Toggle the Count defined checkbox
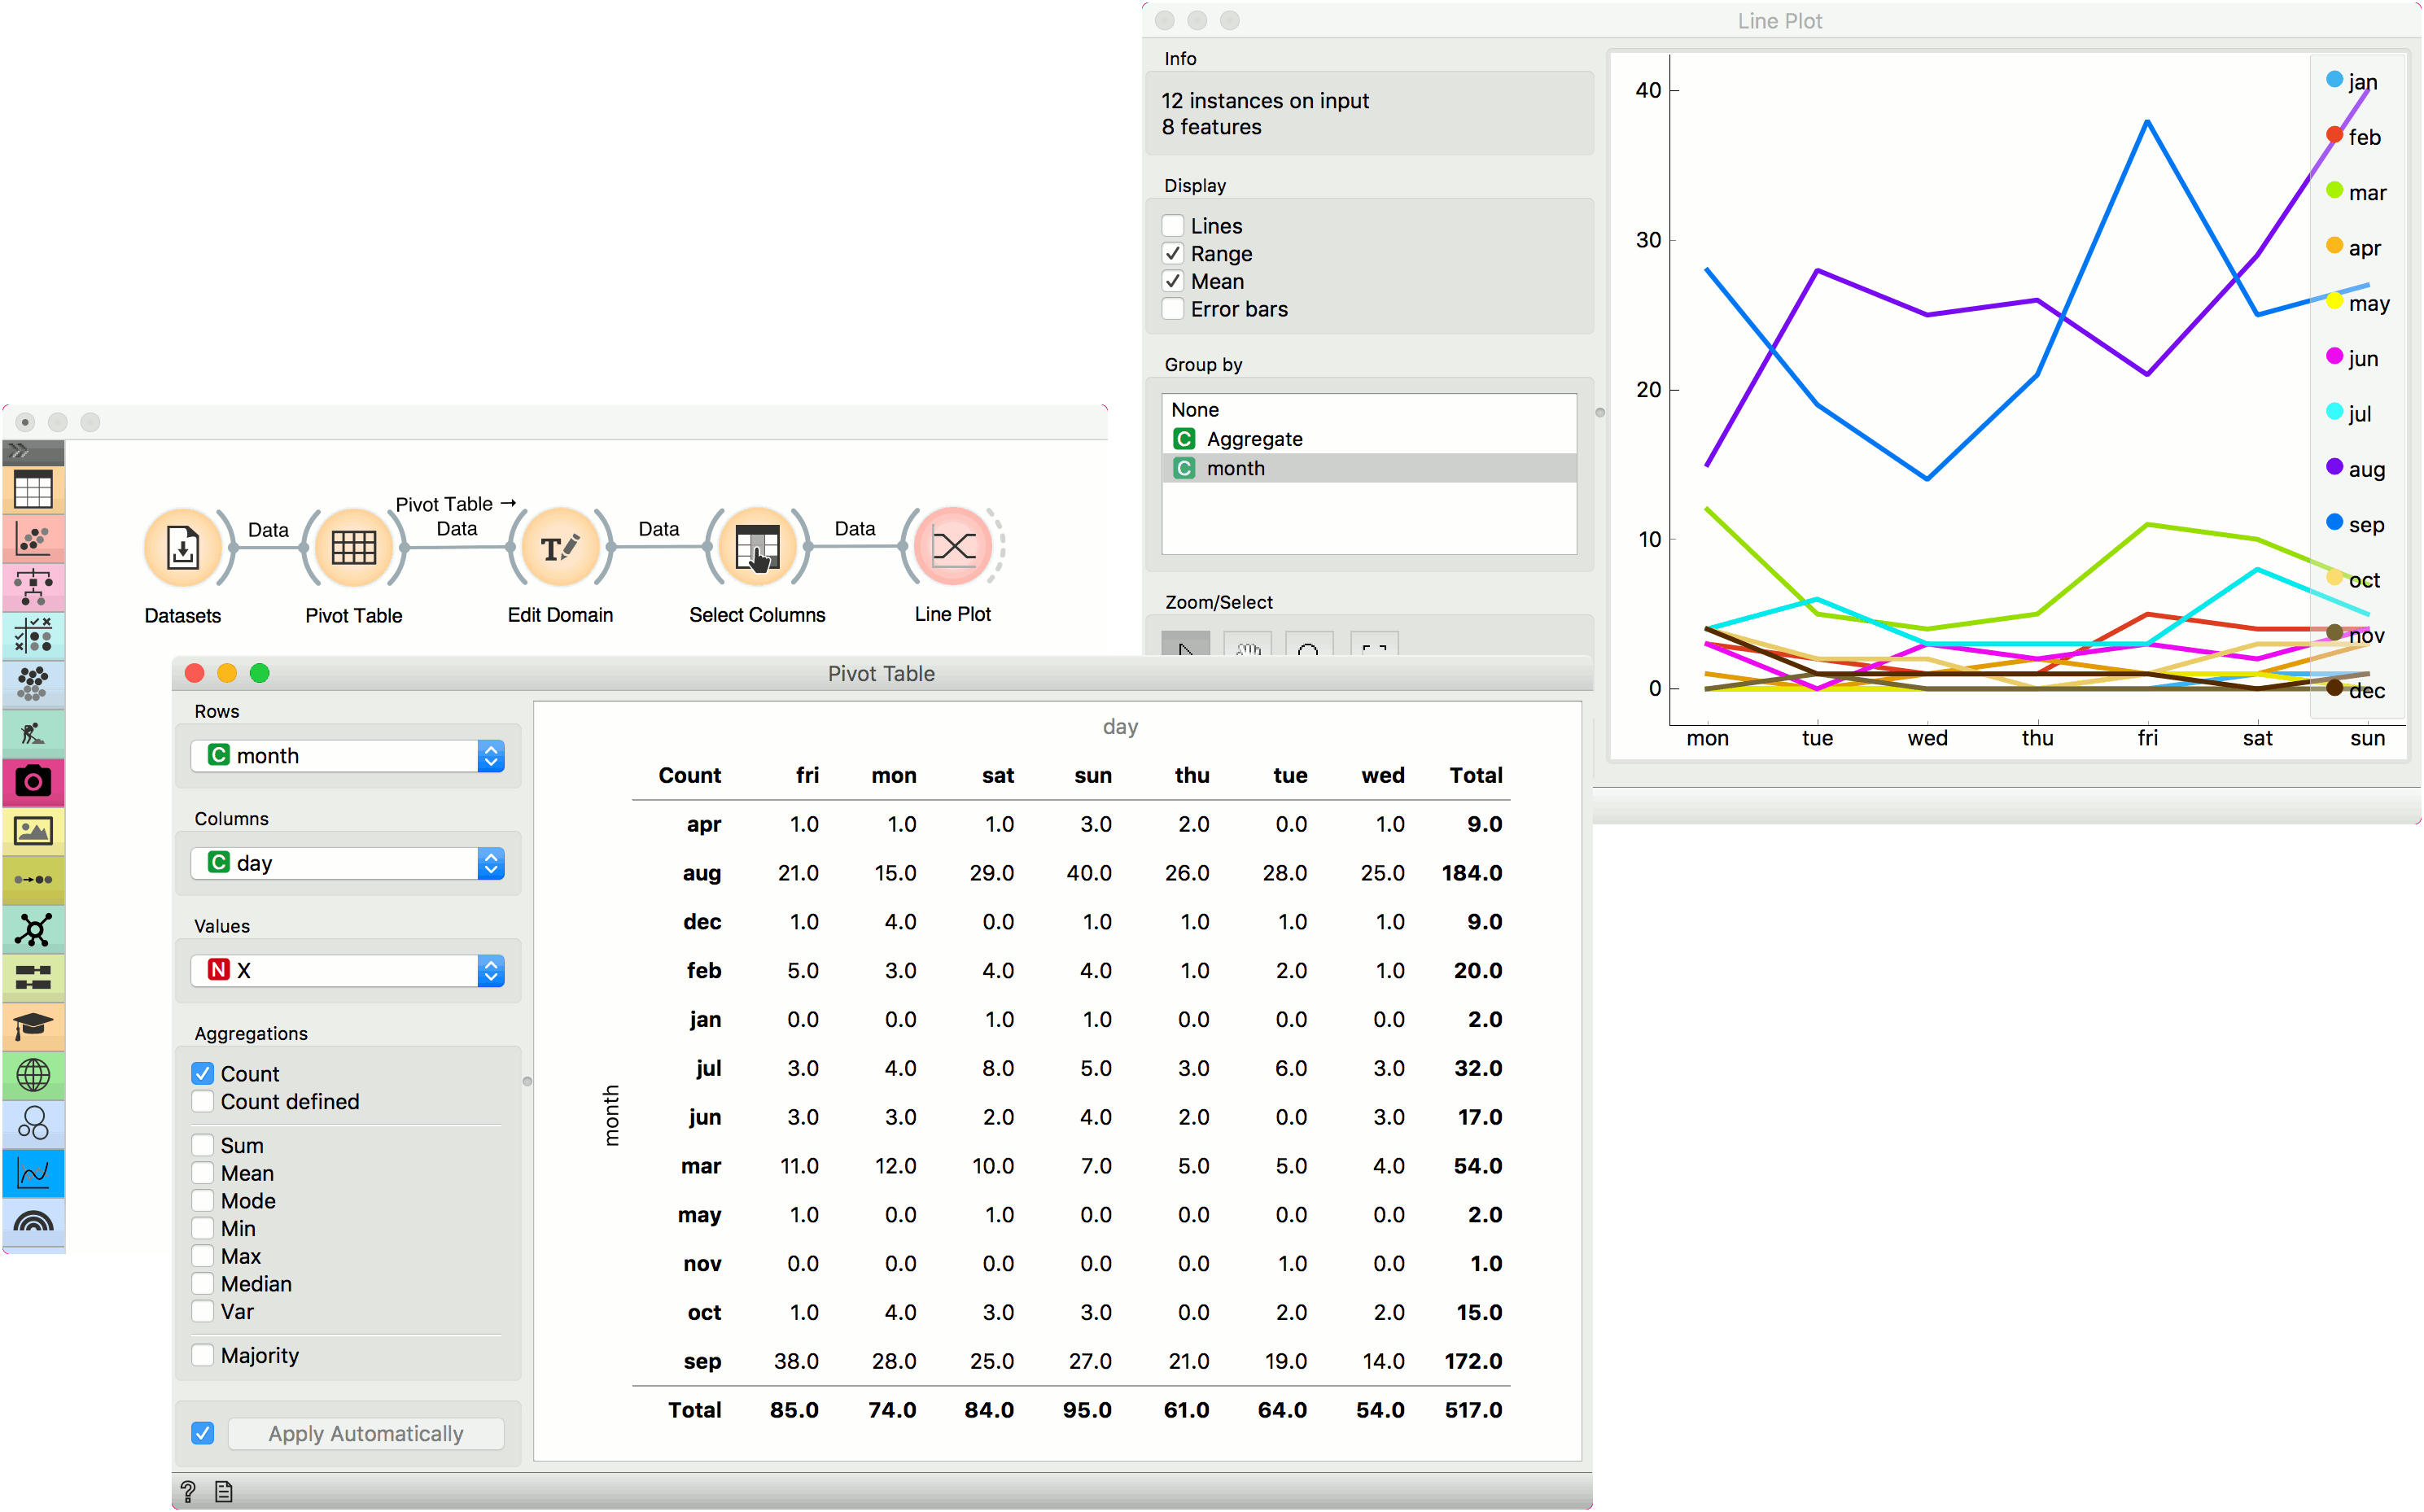Viewport: 2424px width, 1512px height. pos(203,1101)
